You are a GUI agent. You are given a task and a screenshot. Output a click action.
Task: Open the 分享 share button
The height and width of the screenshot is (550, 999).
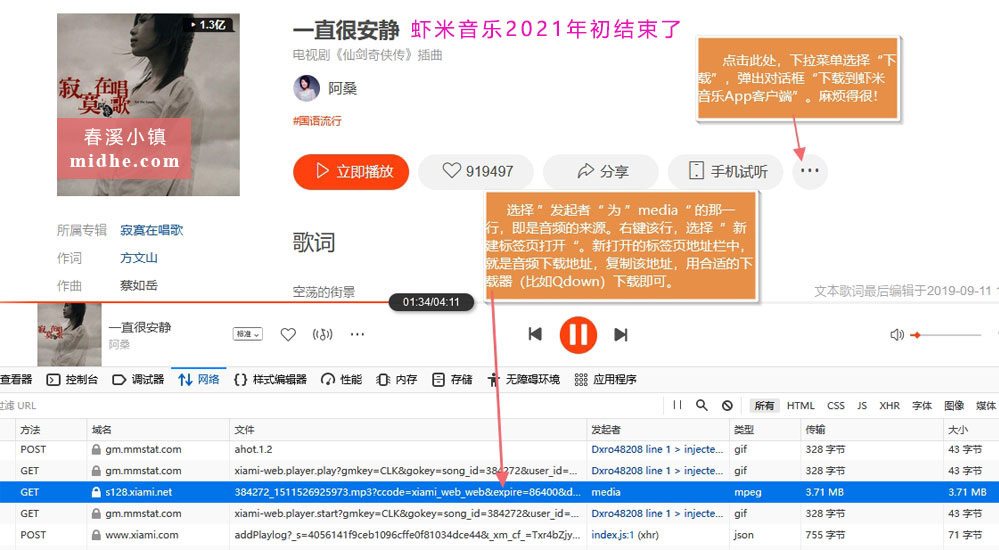602,171
